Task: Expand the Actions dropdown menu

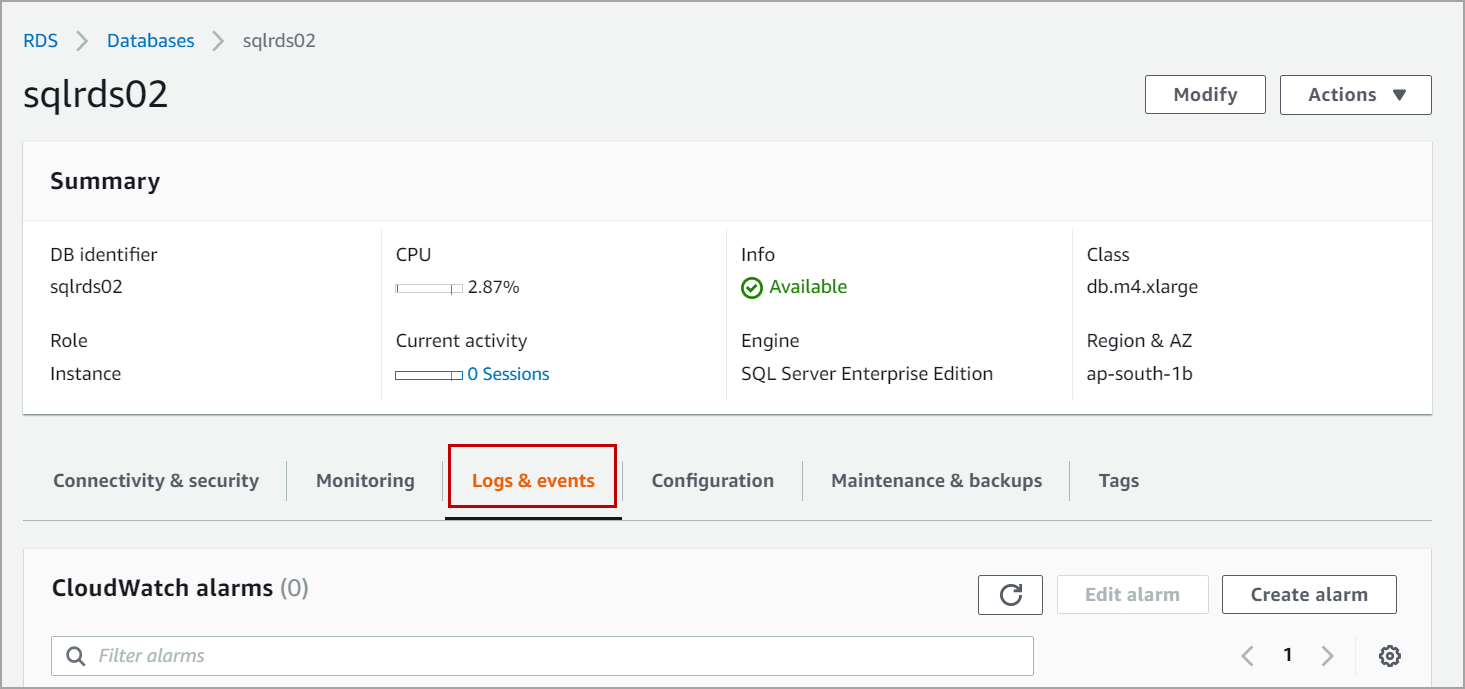Action: tap(1355, 95)
